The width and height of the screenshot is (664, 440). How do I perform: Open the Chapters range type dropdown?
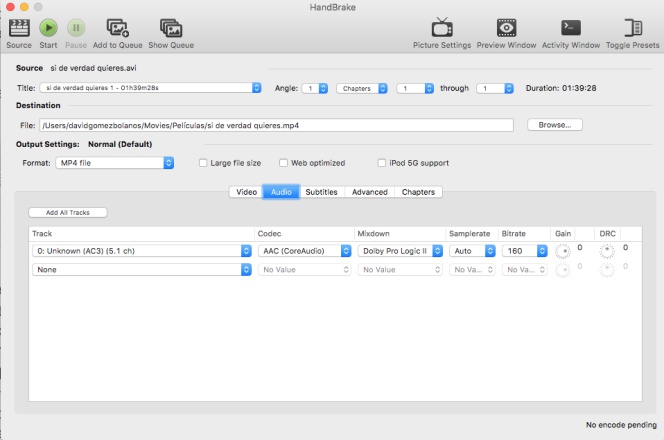pos(362,88)
